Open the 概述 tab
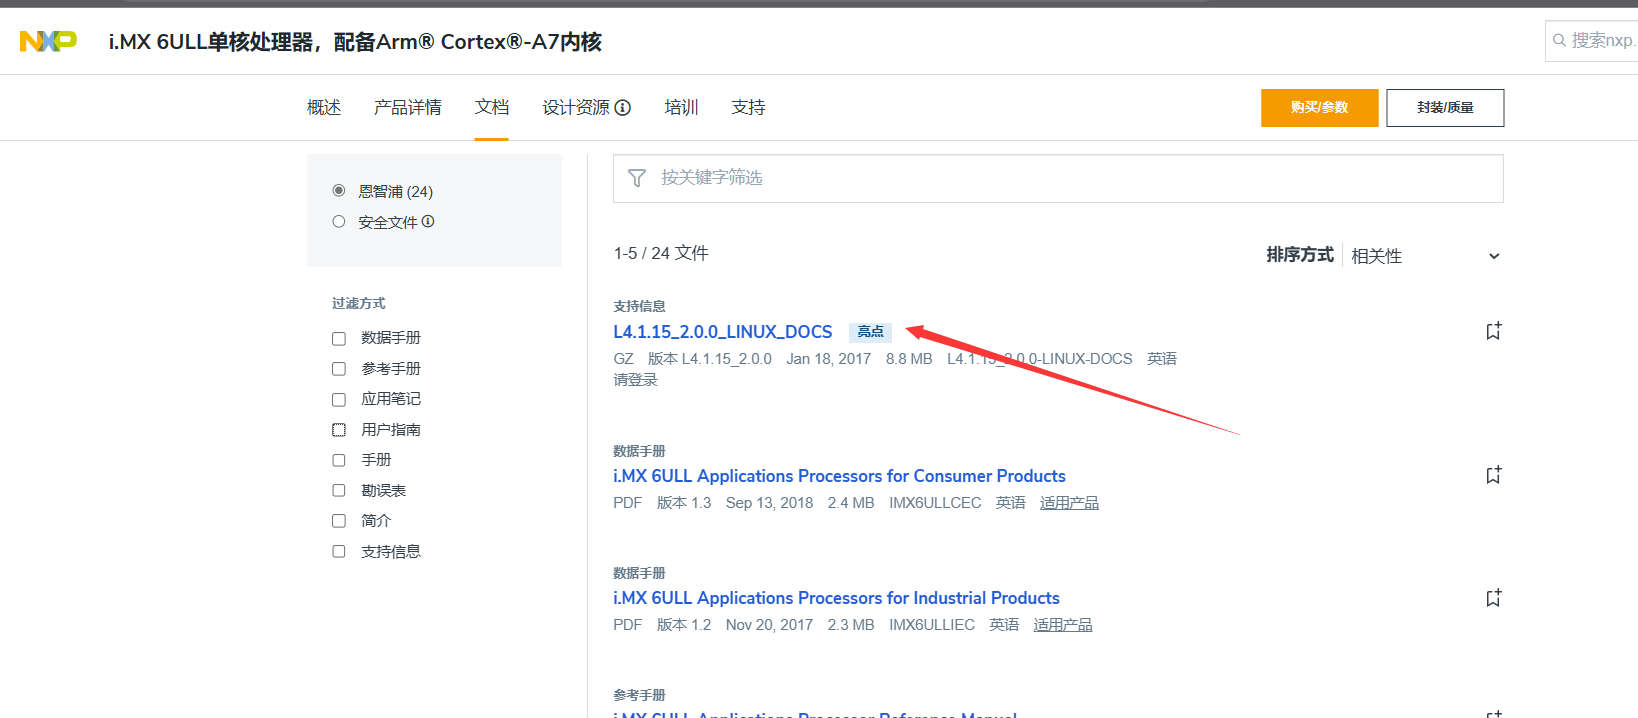1638x718 pixels. (324, 107)
